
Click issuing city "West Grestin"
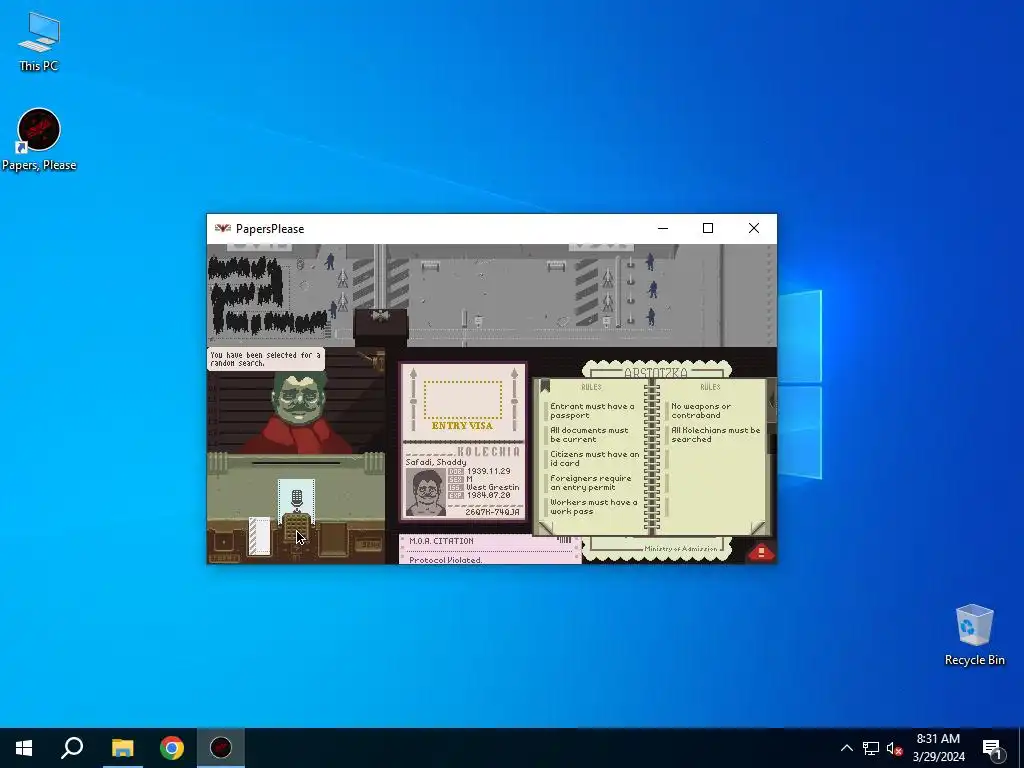[493, 487]
